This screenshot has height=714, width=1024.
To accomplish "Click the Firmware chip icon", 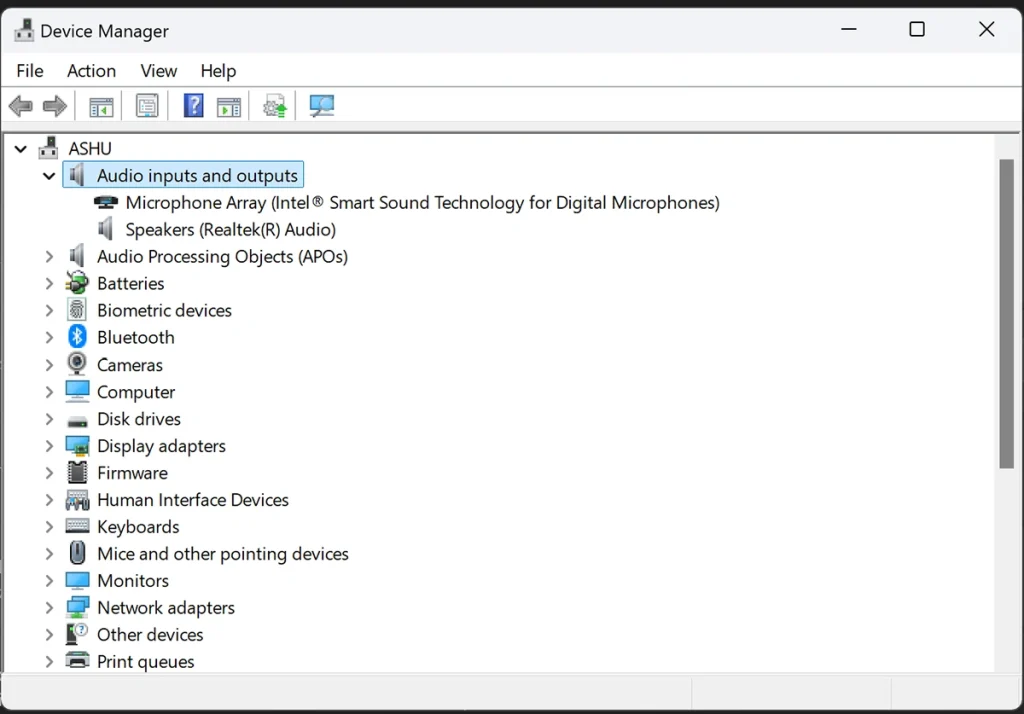I will 77,472.
